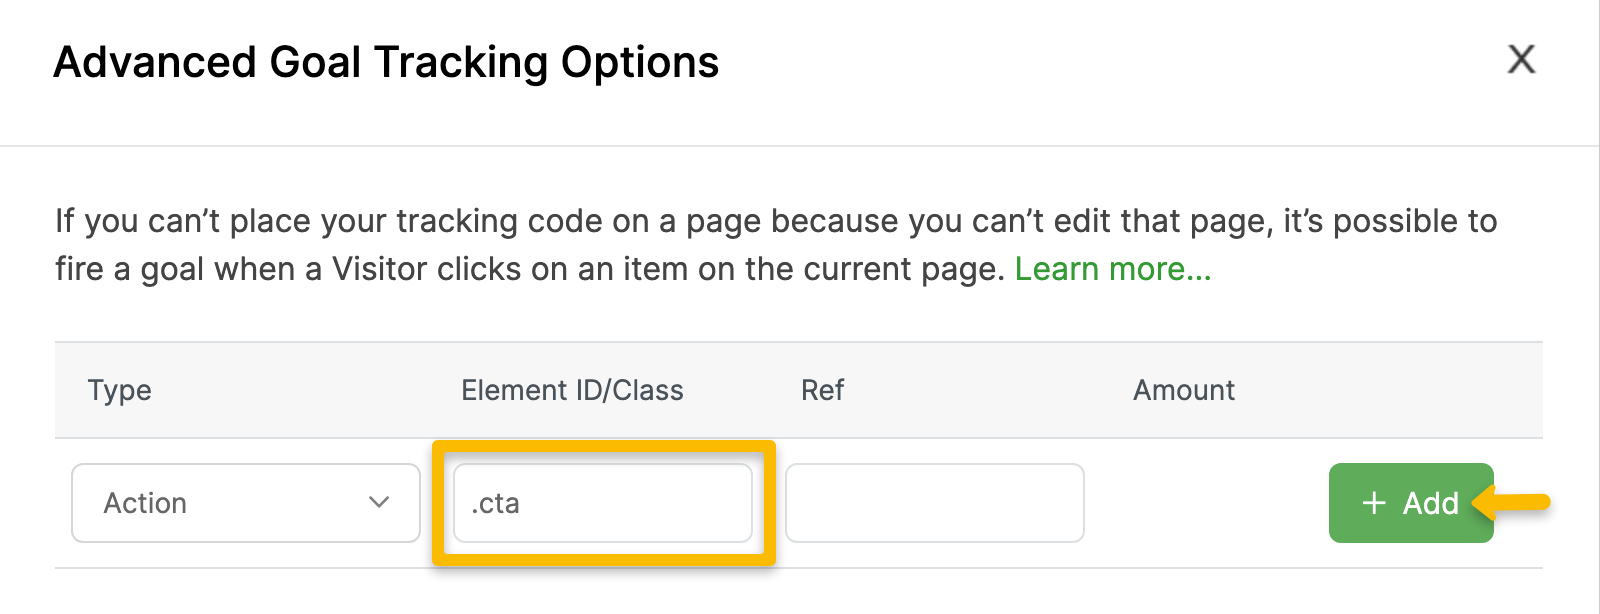The width and height of the screenshot is (1600, 614).
Task: Open the 'Learn more...' link
Action: [1112, 269]
